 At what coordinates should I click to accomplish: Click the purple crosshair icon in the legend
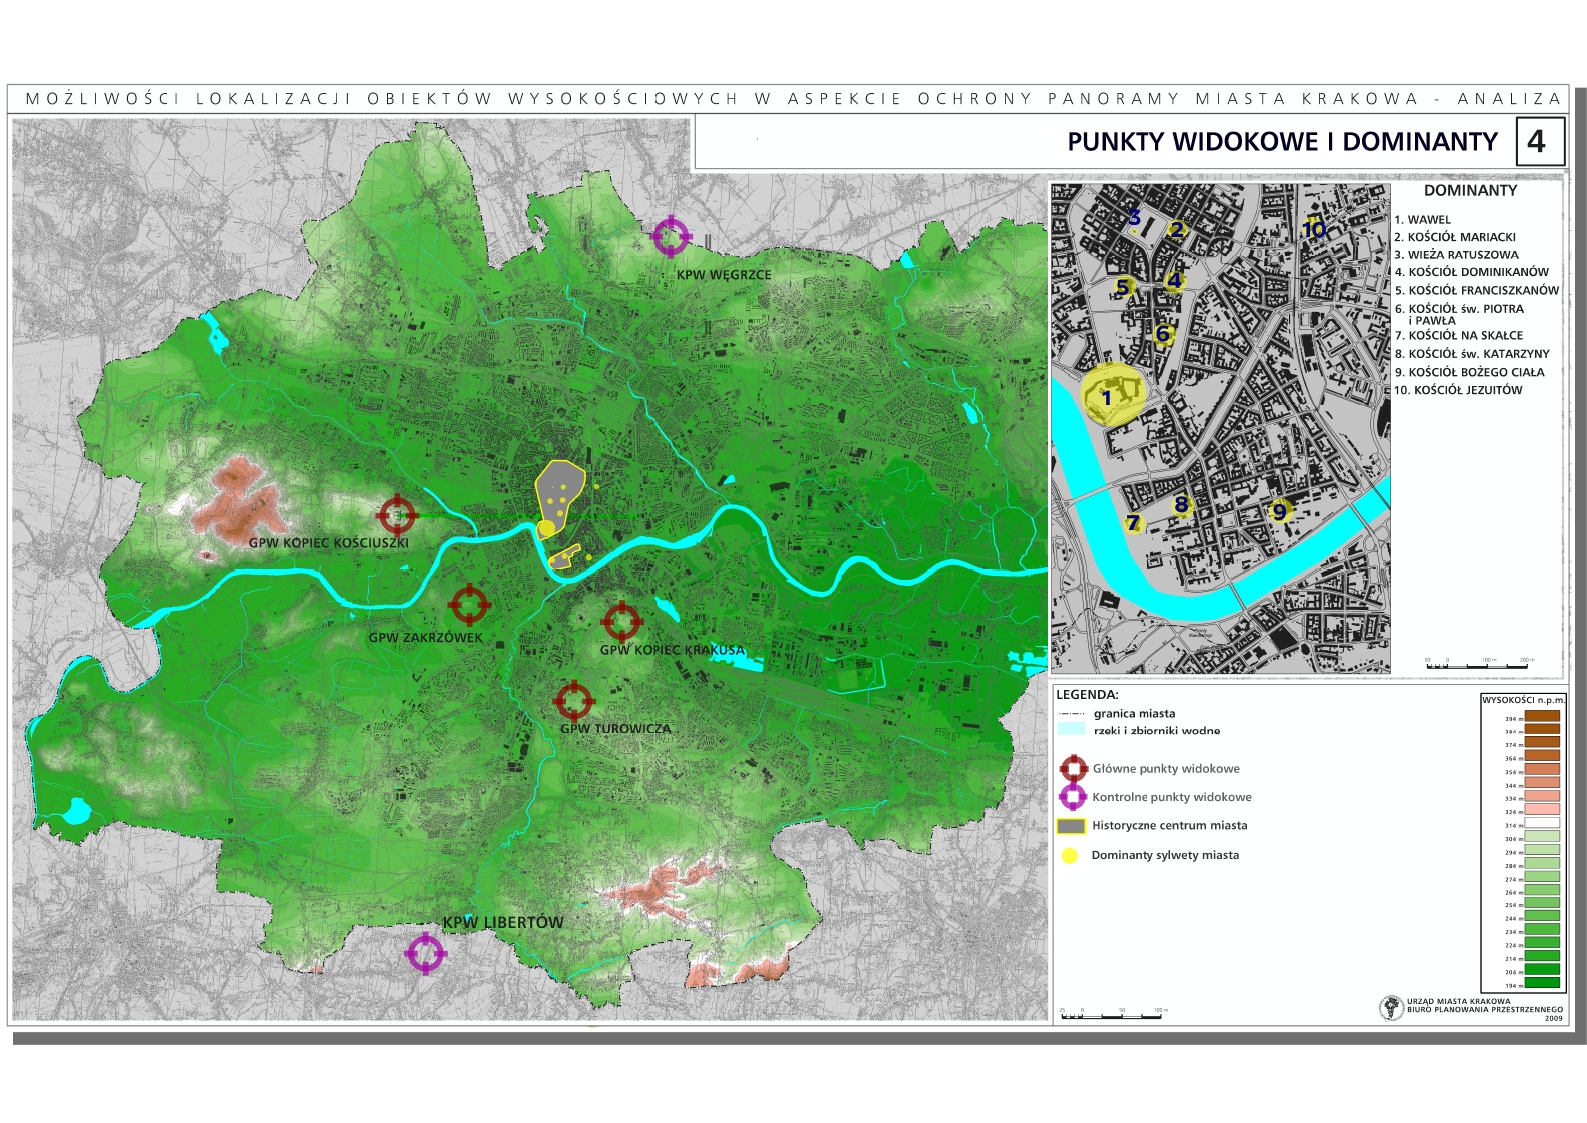(x=1073, y=797)
